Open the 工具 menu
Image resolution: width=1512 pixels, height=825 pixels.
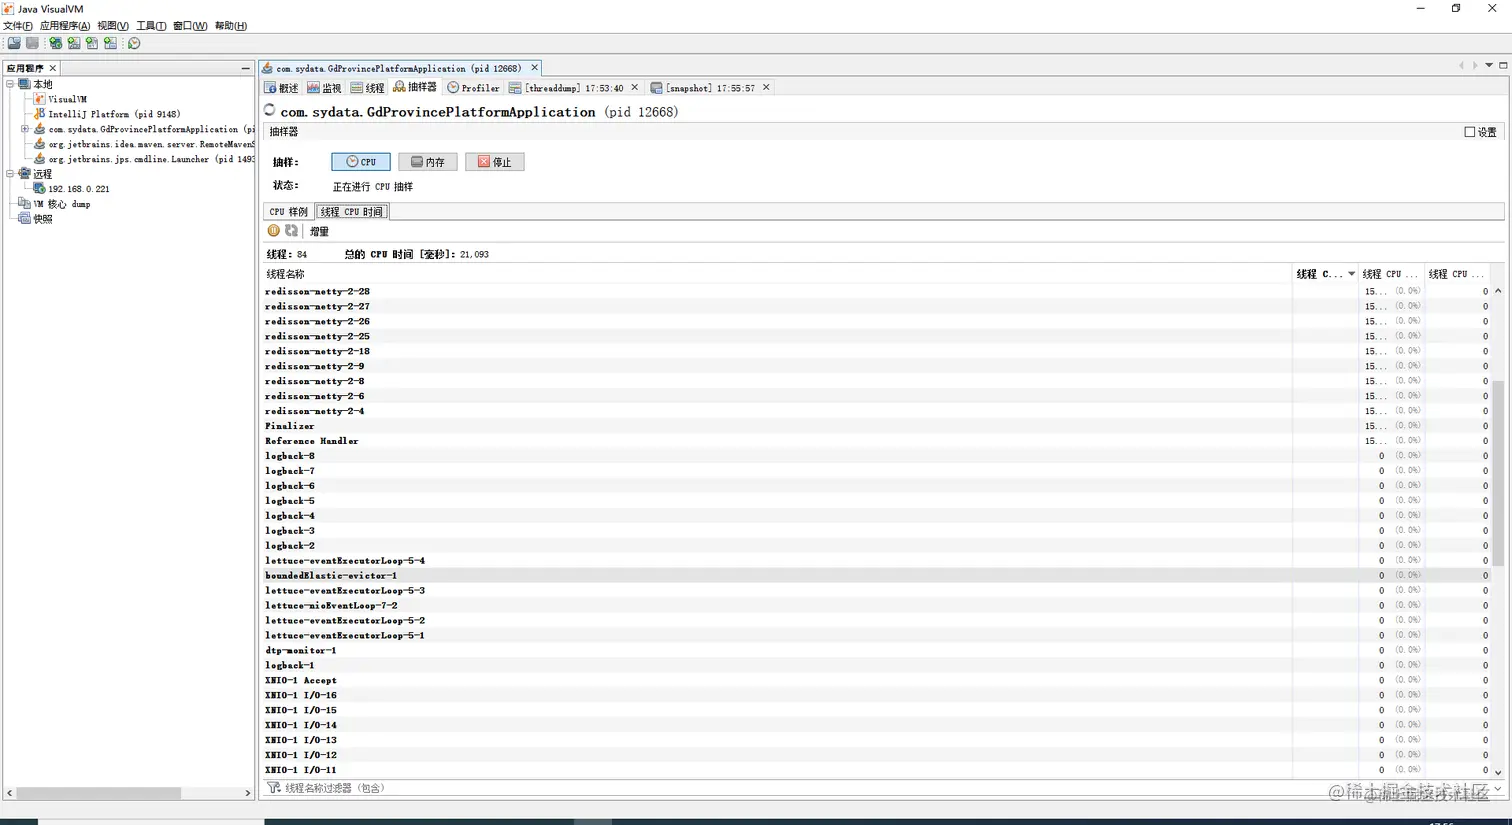pyautogui.click(x=151, y=26)
